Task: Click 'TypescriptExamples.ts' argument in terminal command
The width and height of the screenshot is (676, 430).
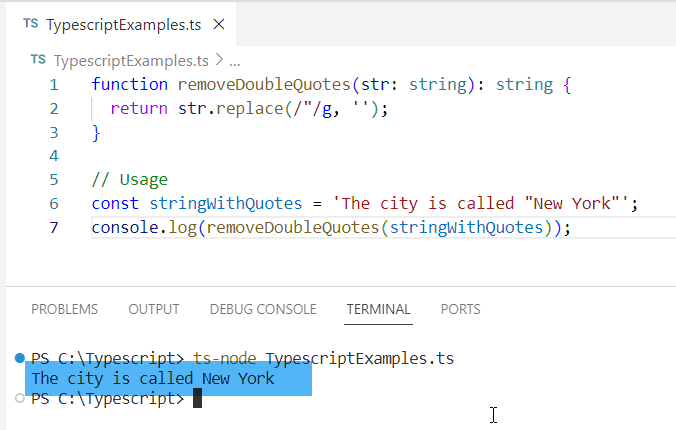Action: click(360, 358)
